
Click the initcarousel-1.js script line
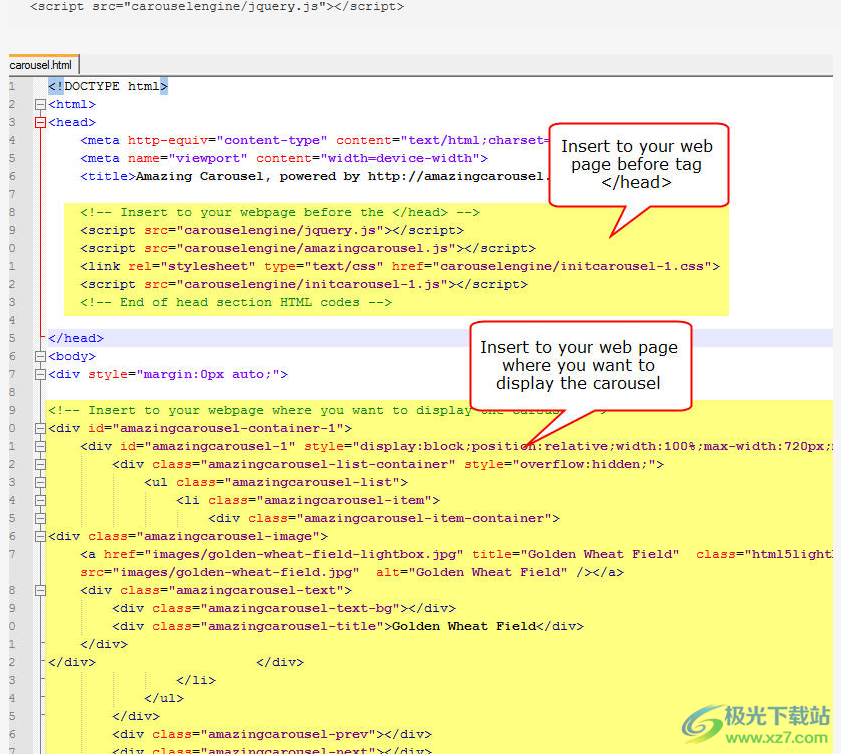coord(304,284)
